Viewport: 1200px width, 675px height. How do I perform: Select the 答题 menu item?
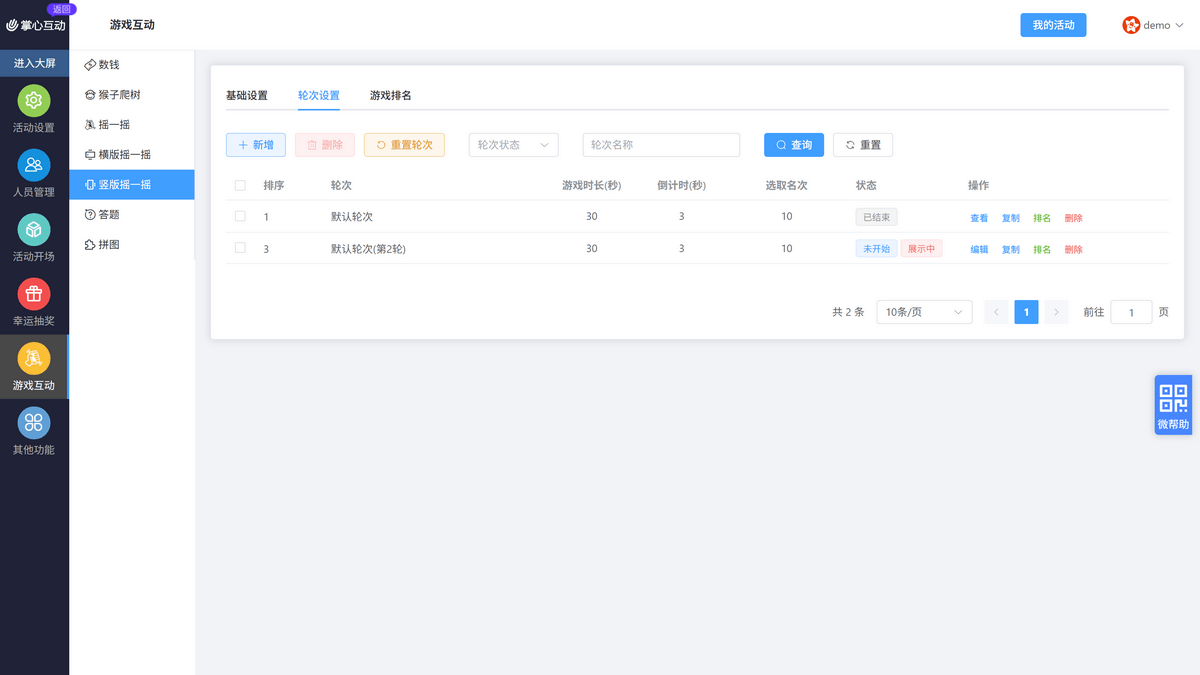tap(132, 214)
